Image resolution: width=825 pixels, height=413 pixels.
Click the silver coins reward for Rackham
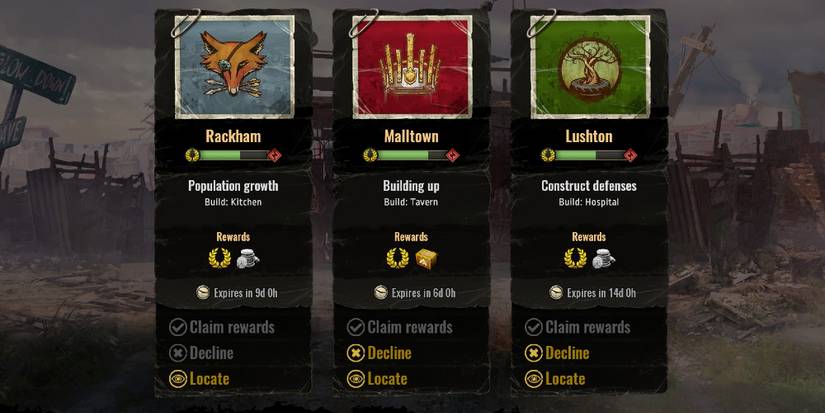pyautogui.click(x=247, y=258)
